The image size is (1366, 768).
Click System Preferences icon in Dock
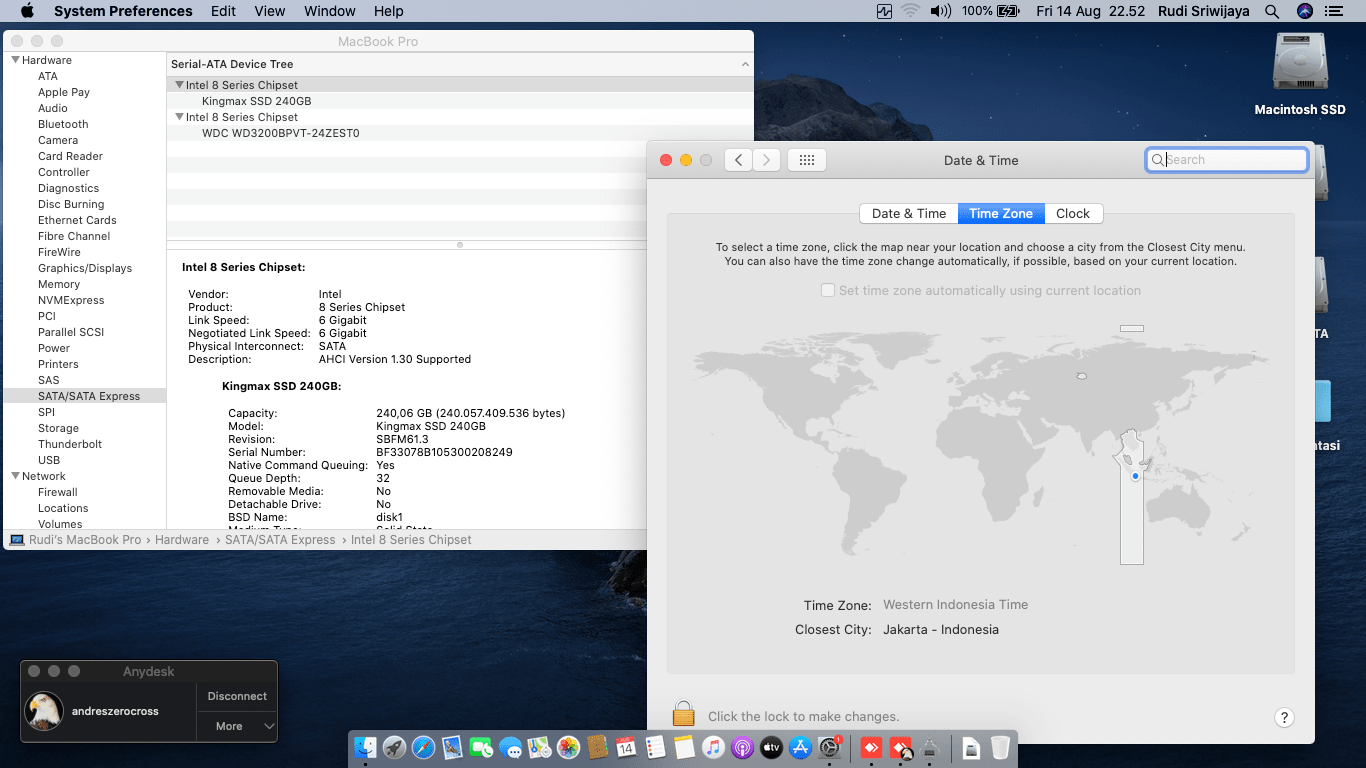(x=829, y=747)
